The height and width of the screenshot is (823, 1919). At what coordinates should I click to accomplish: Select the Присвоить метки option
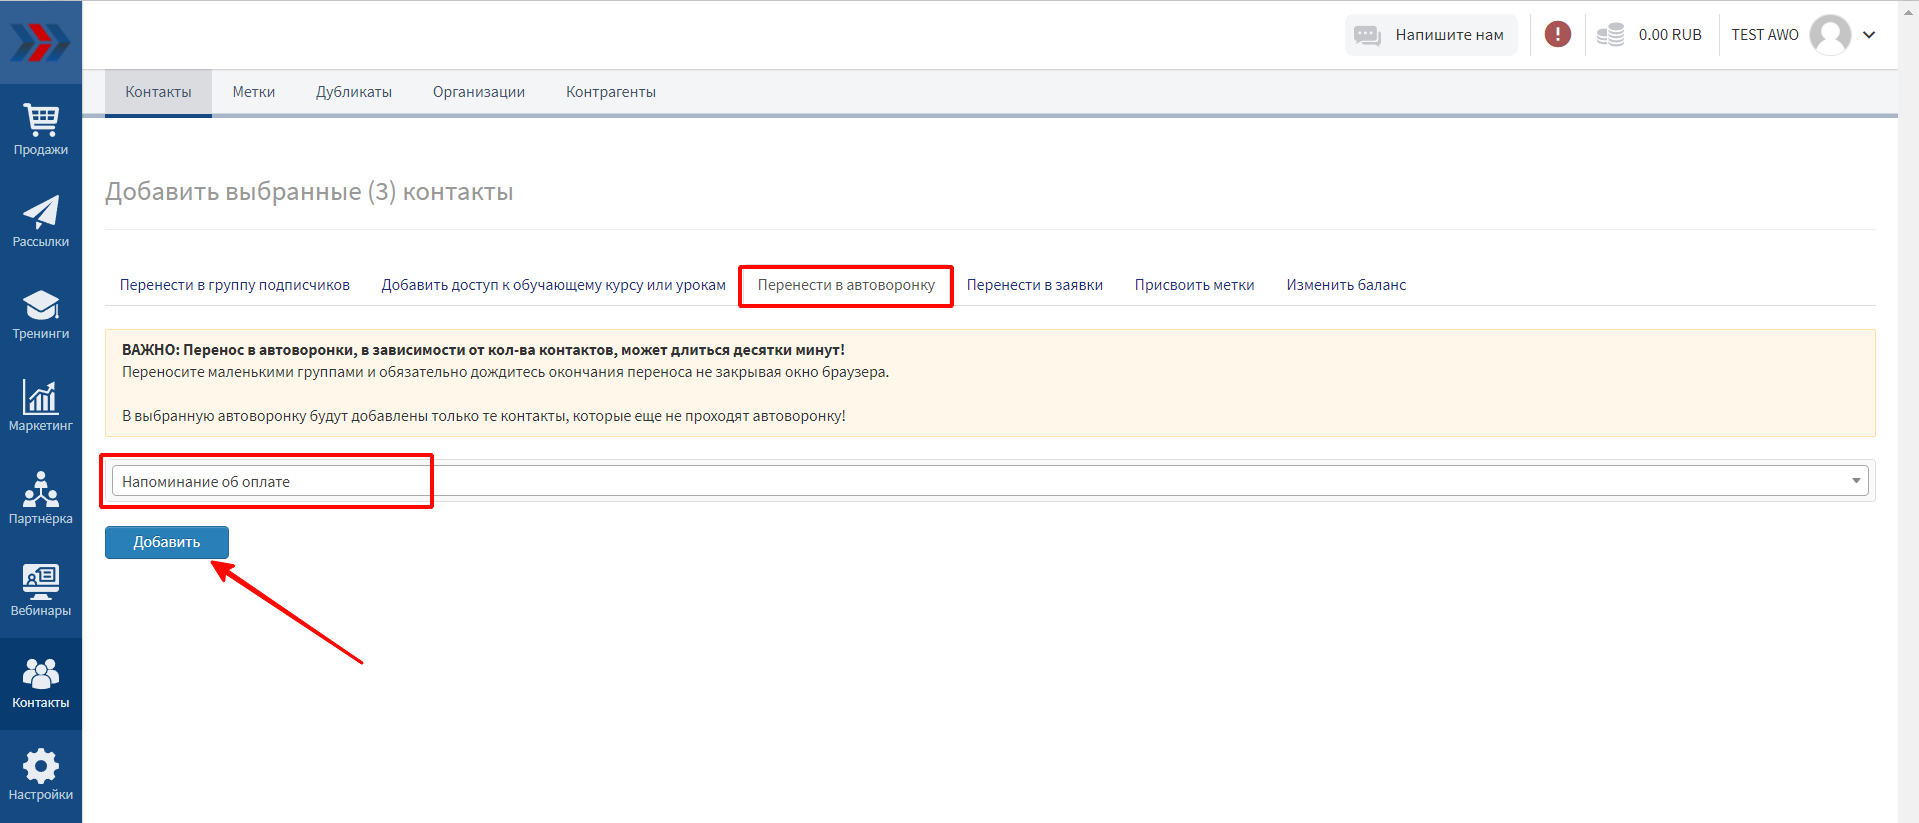pyautogui.click(x=1194, y=285)
